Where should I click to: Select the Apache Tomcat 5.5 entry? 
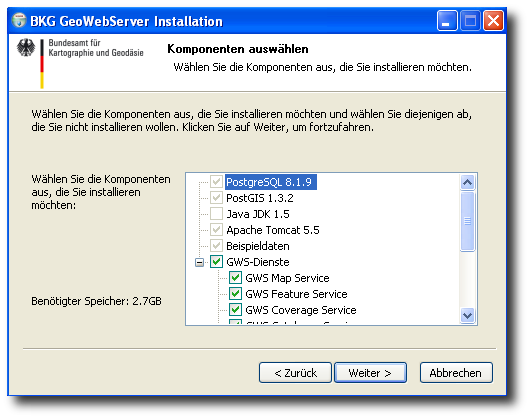[273, 230]
